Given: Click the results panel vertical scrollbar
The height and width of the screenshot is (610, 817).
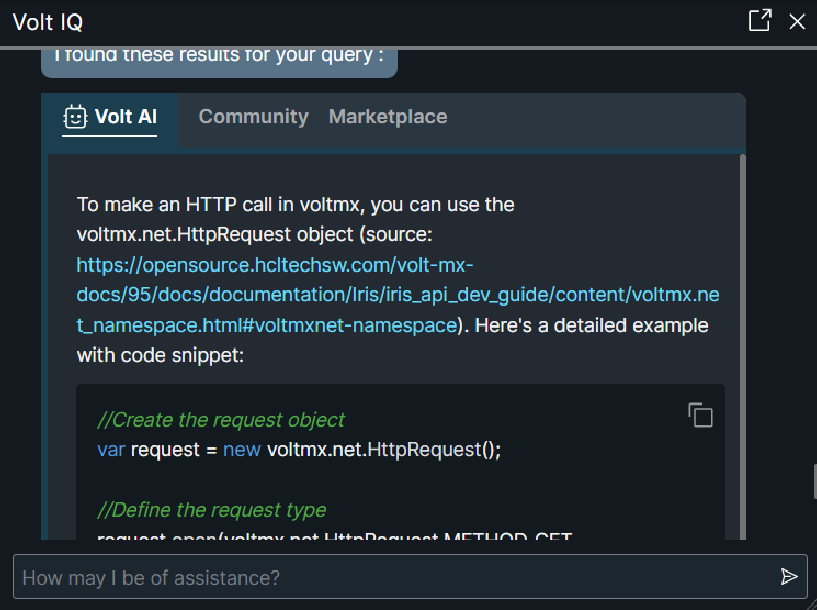Looking at the screenshot, I should [x=742, y=340].
